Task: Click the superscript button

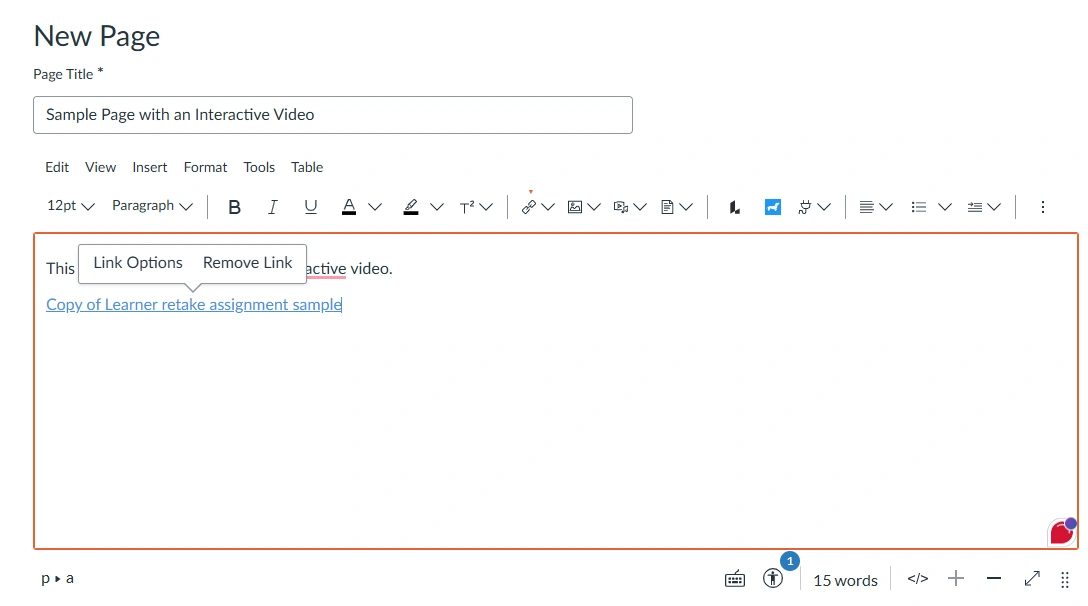Action: [467, 207]
